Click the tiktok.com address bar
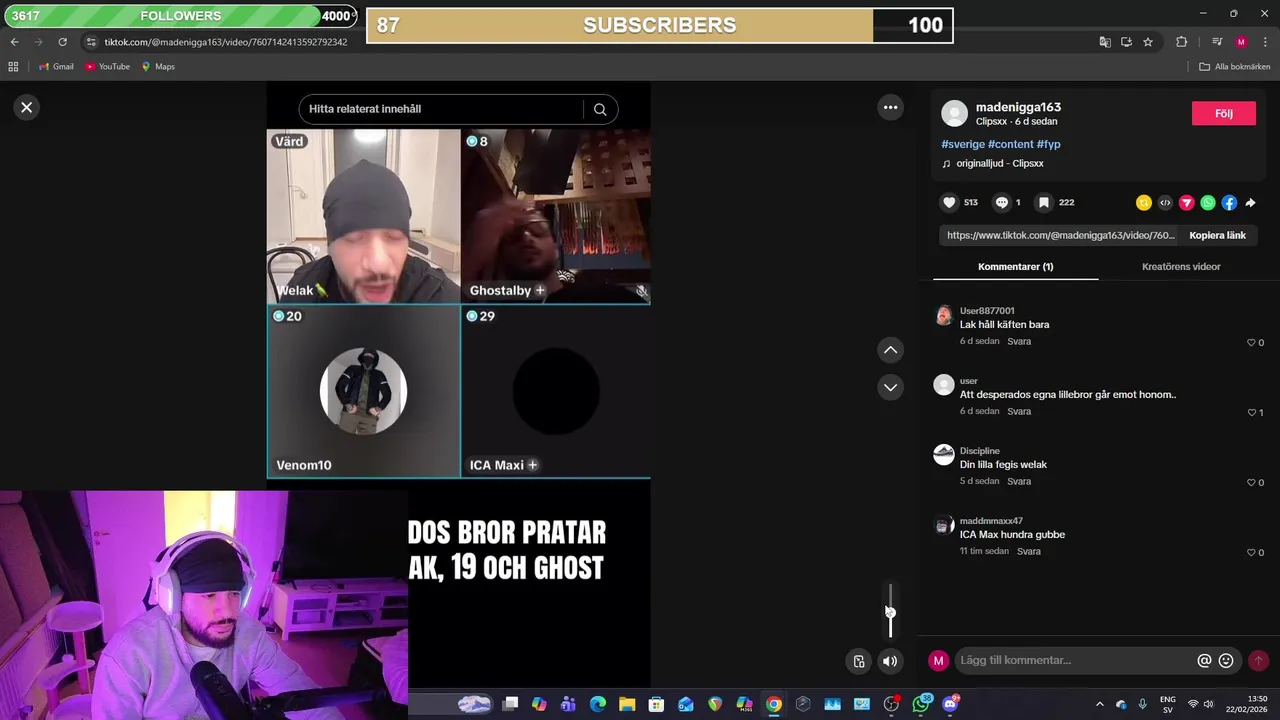 coord(226,42)
